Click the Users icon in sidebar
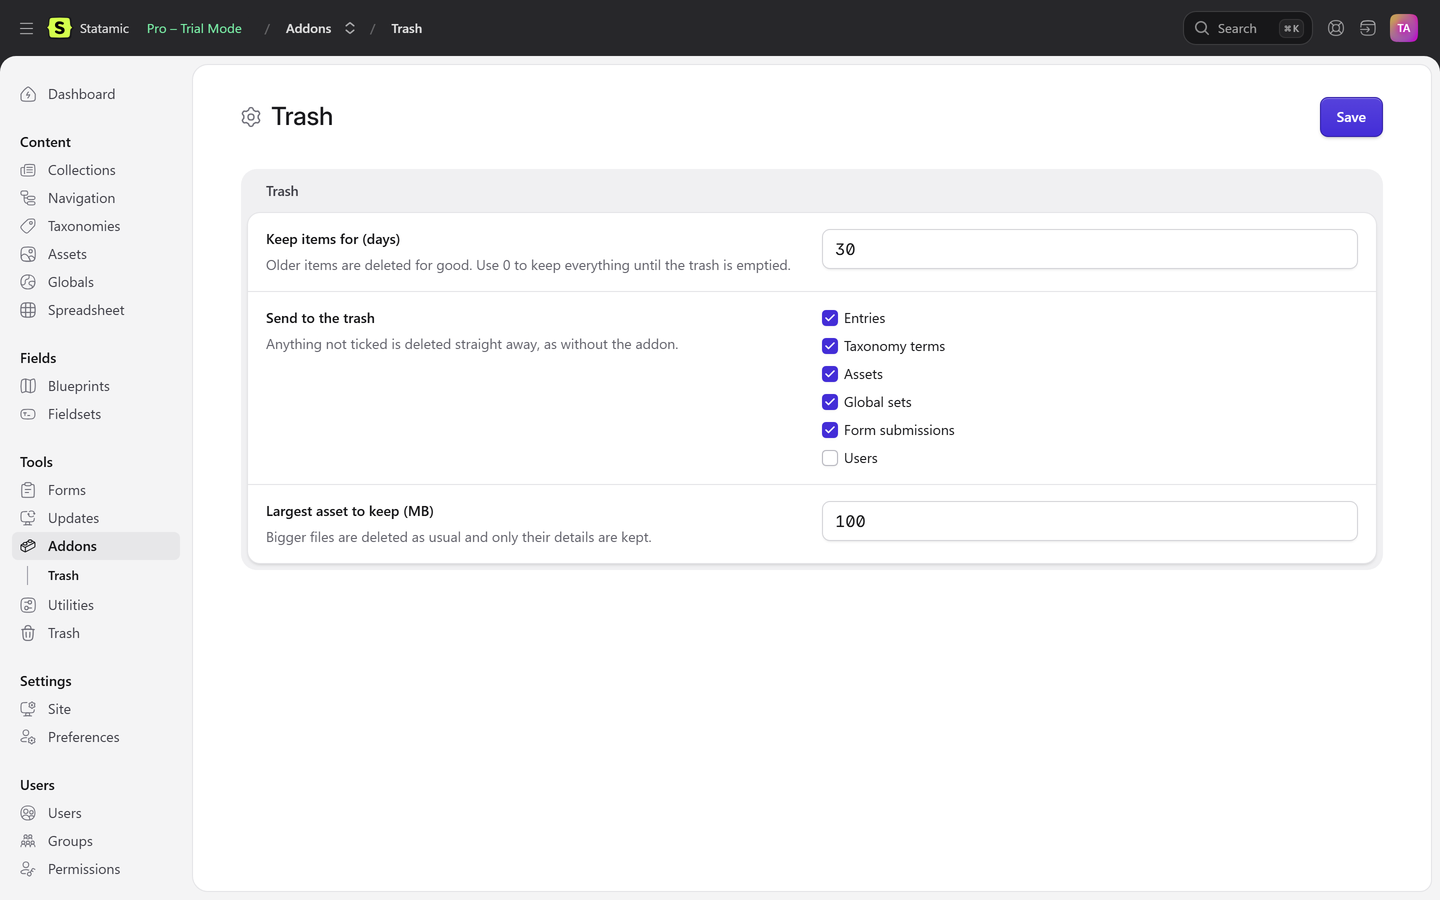 pos(28,813)
